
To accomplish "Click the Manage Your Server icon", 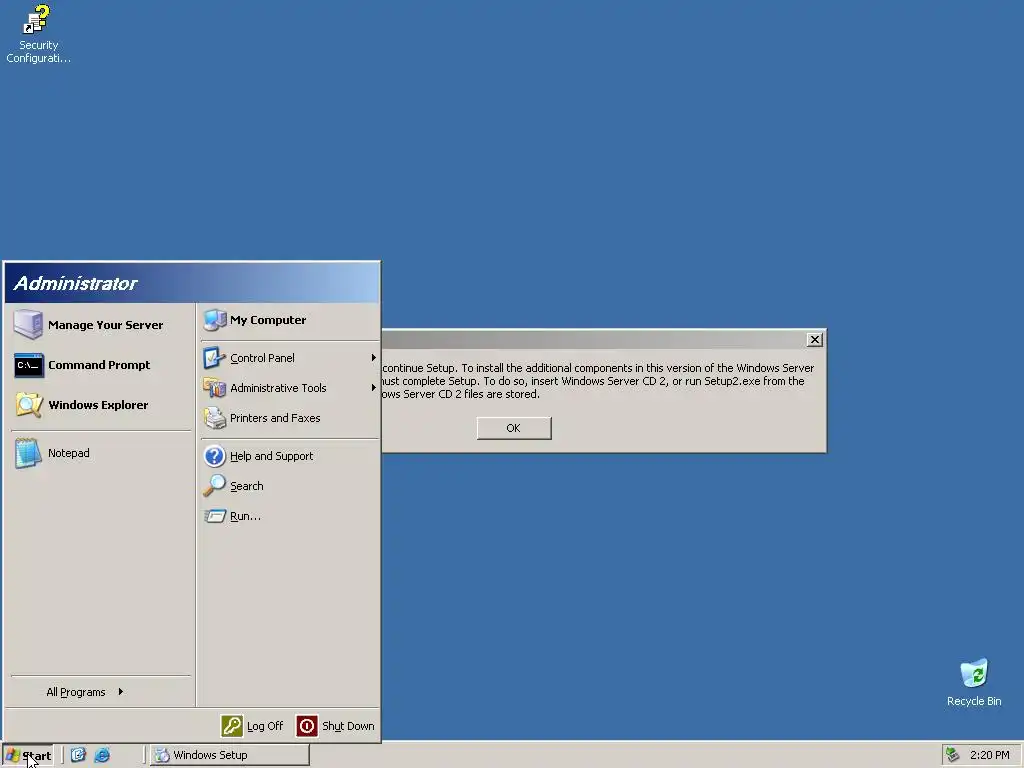I will point(28,325).
